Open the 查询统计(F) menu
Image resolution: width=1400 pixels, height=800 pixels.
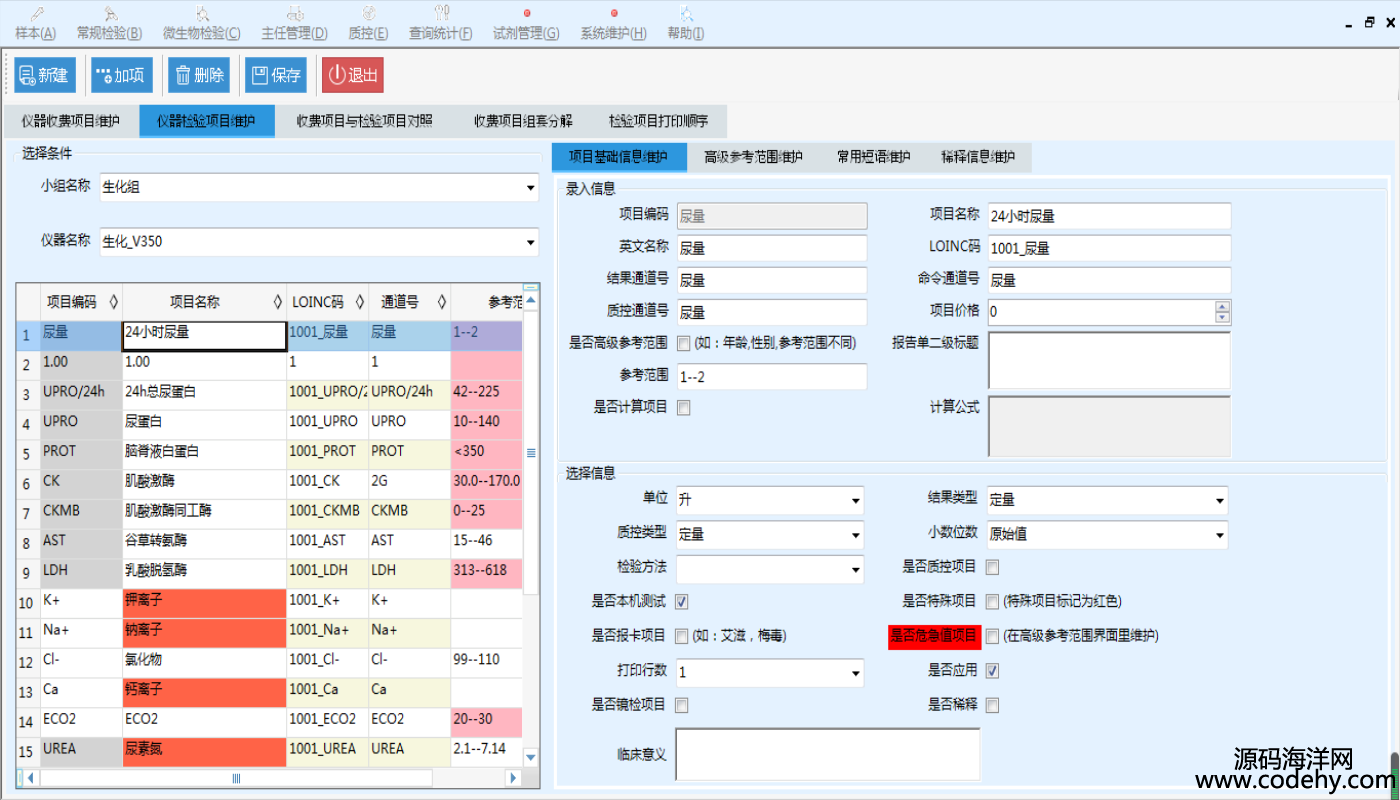click(440, 24)
